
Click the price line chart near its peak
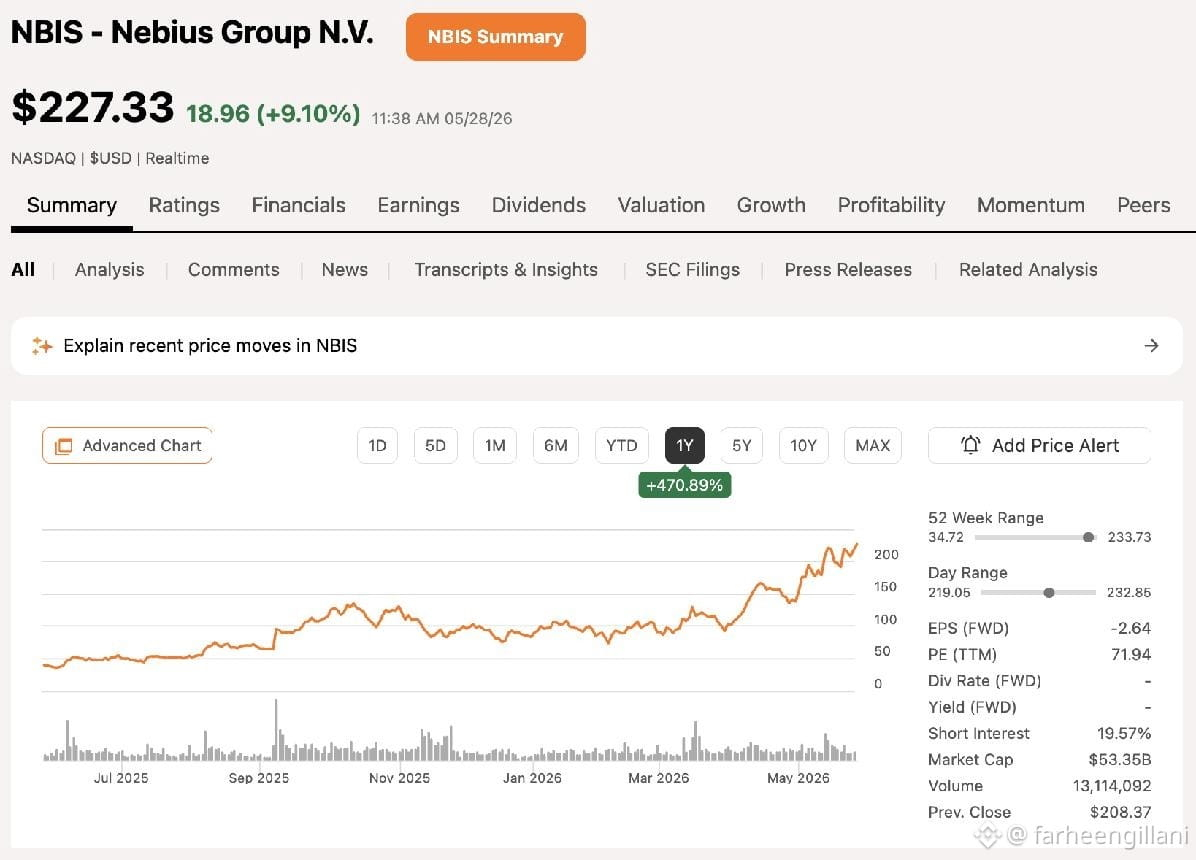point(857,545)
